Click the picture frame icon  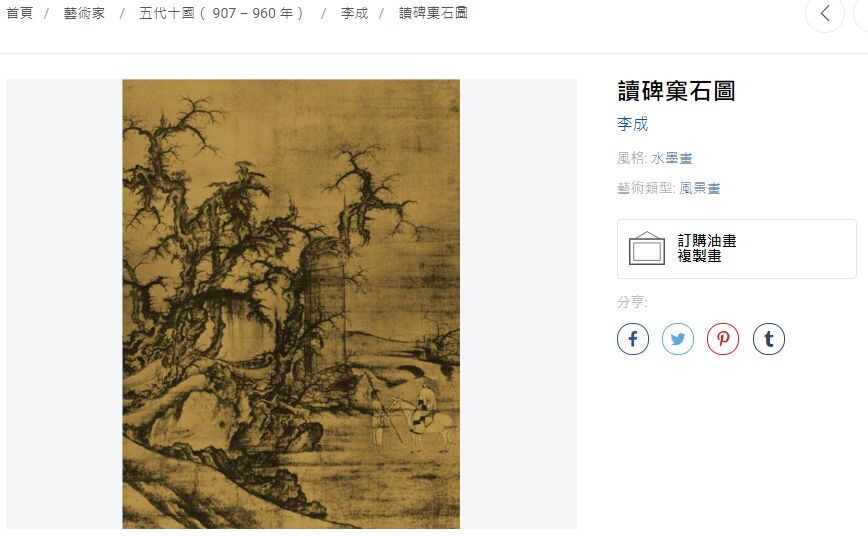647,248
